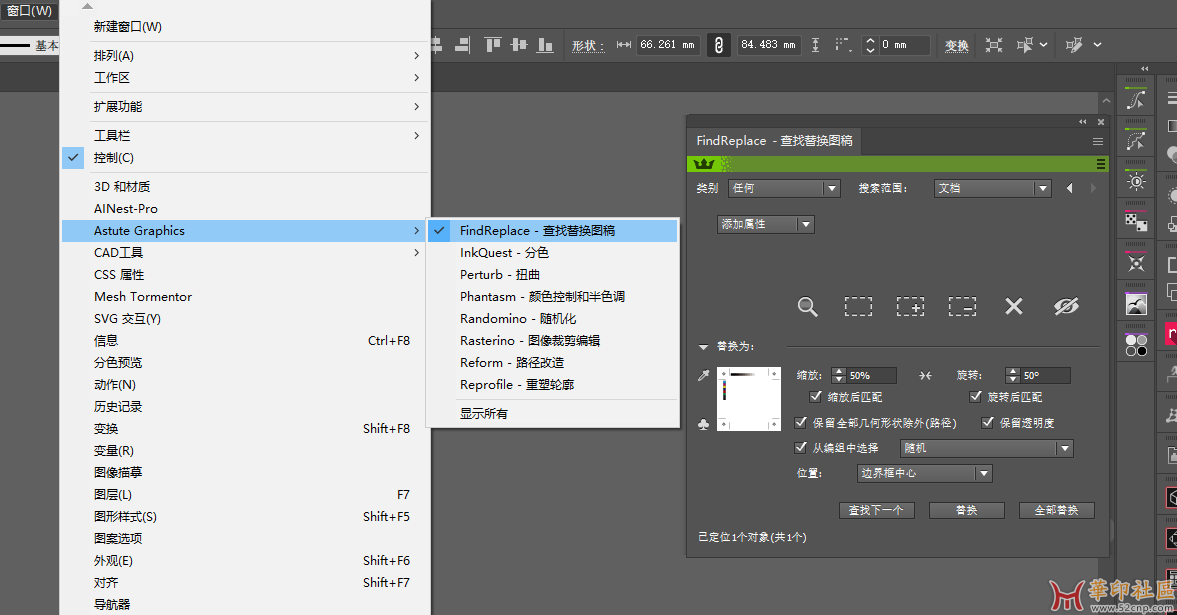Choose InkQuest - 分色 from submenu
The height and width of the screenshot is (615, 1177).
(552, 253)
